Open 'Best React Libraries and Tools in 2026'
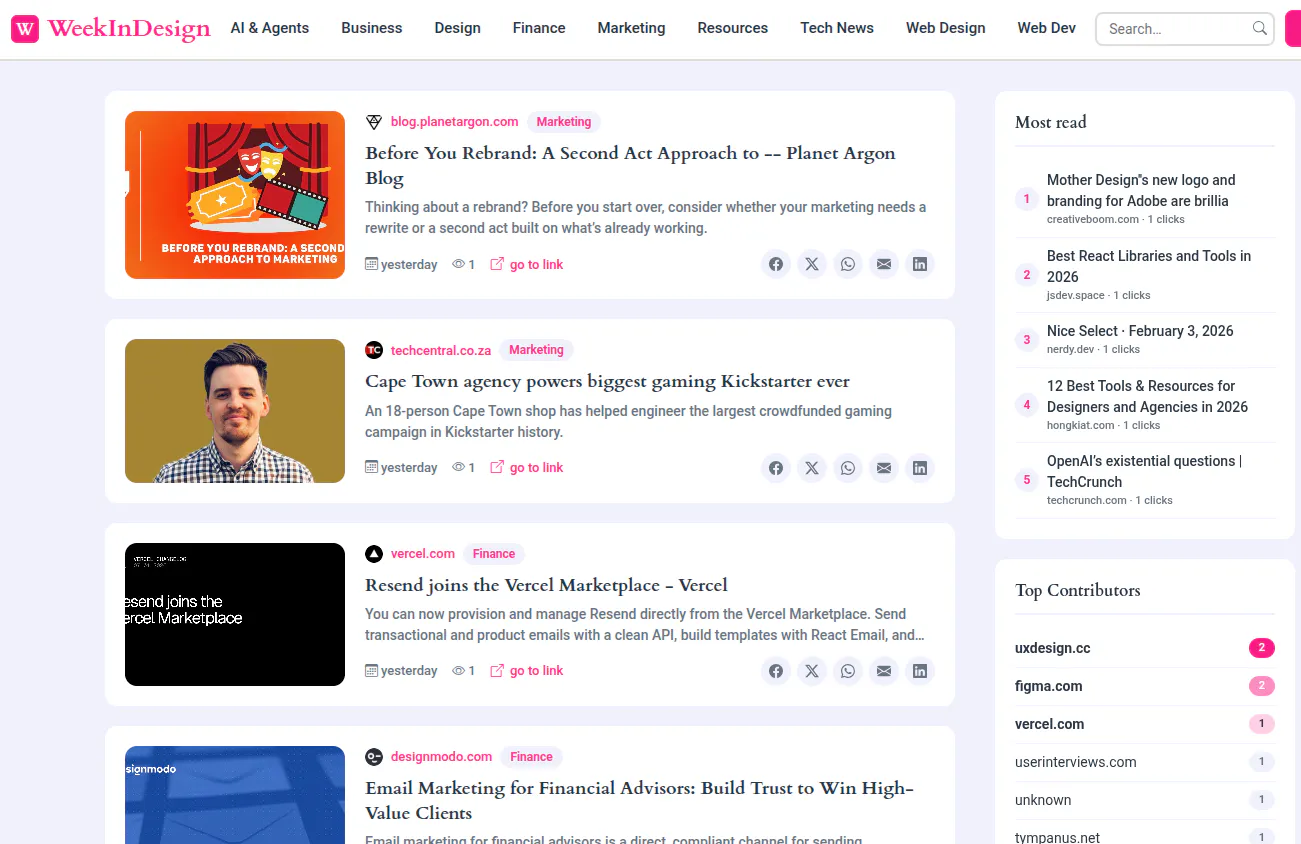This screenshot has width=1301, height=844. pos(1149,266)
